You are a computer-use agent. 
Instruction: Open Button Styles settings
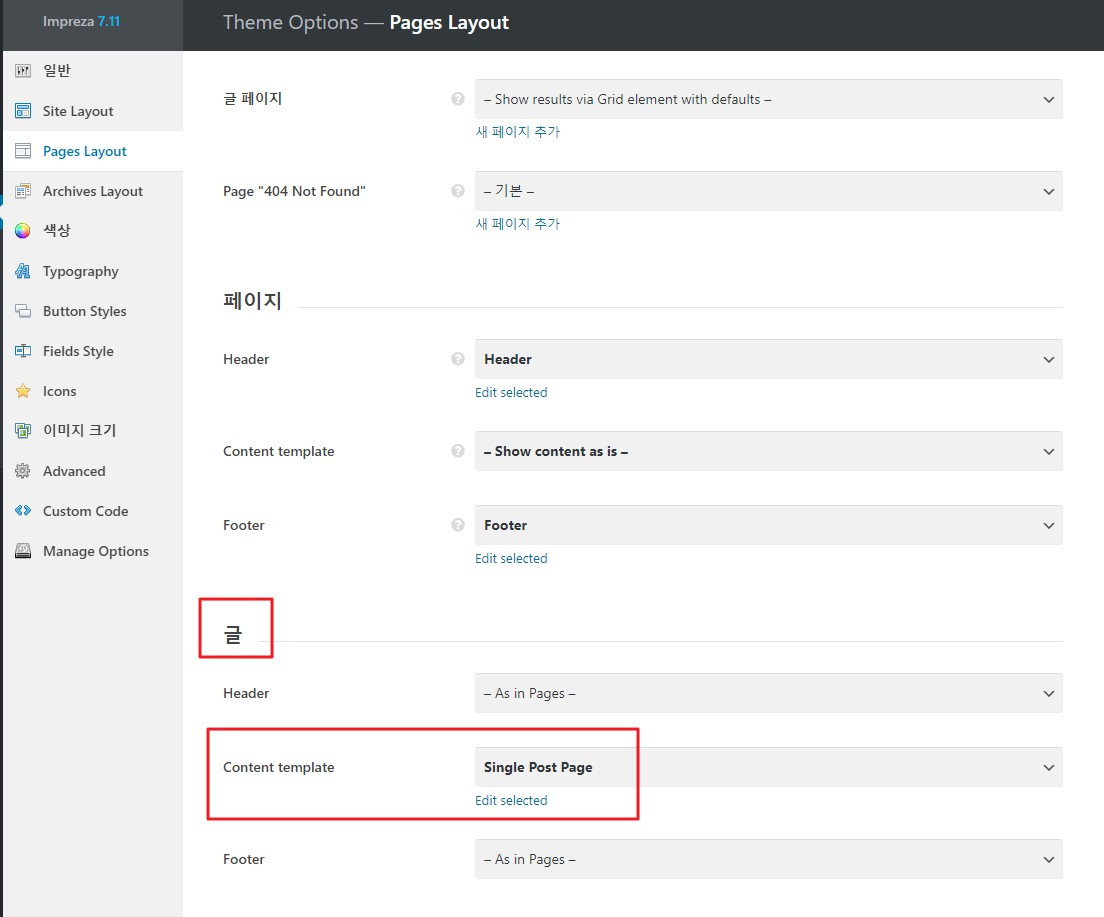click(93, 311)
